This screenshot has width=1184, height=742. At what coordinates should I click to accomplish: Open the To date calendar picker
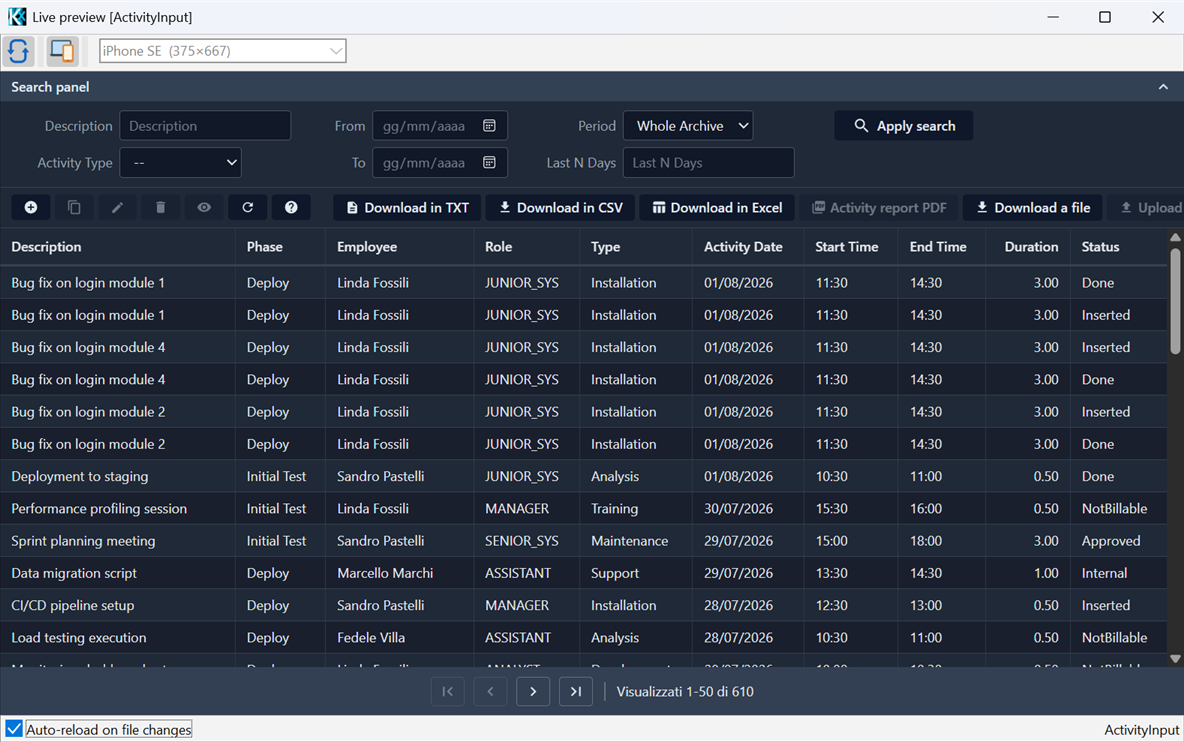click(x=489, y=162)
